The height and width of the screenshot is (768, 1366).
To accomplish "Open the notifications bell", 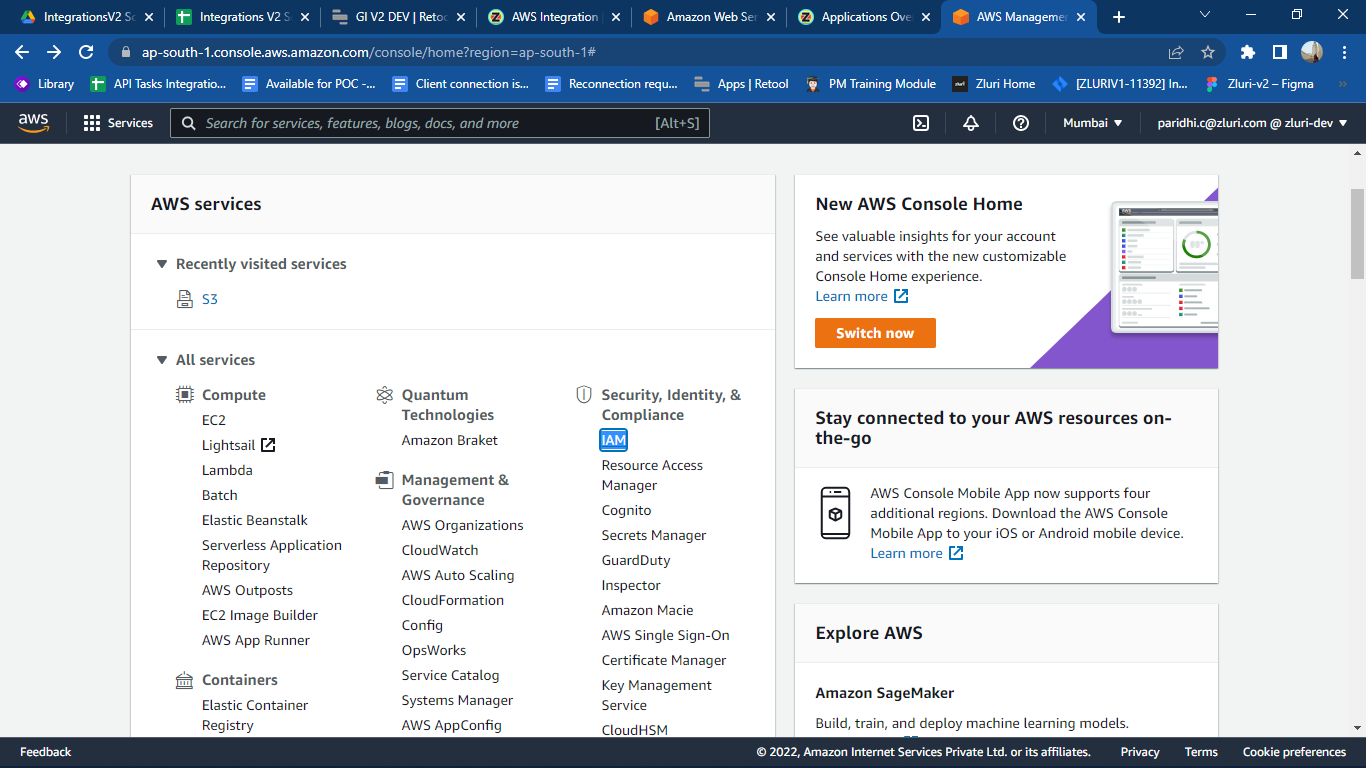I will 970,123.
